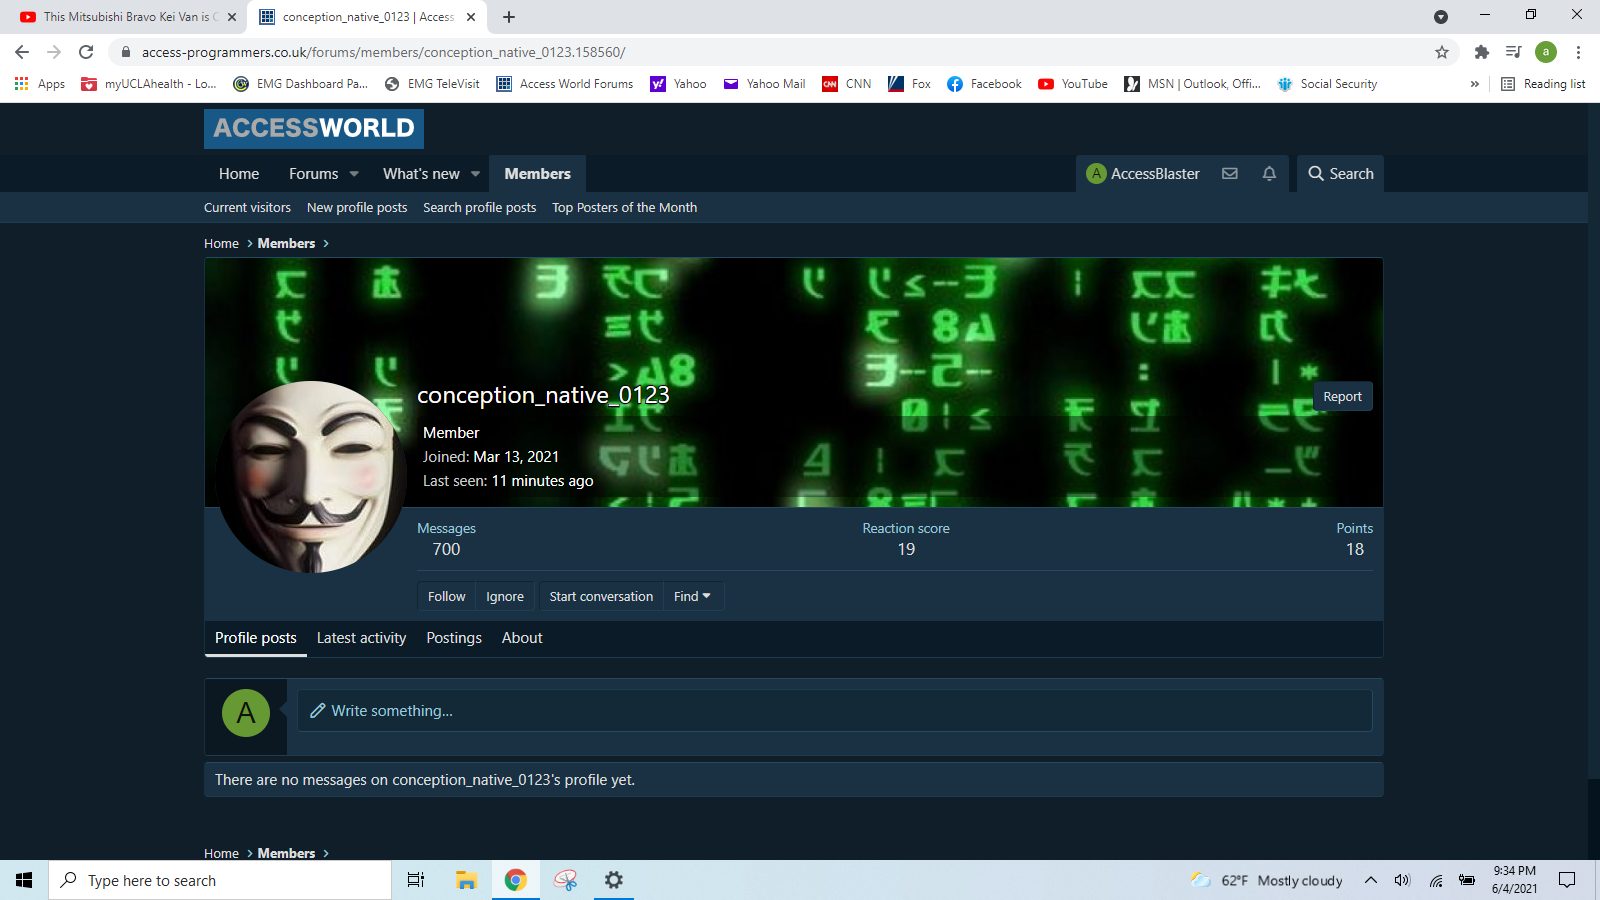Open the EMG Dashboard bookmark
This screenshot has width=1600, height=900.
pyautogui.click(x=301, y=84)
